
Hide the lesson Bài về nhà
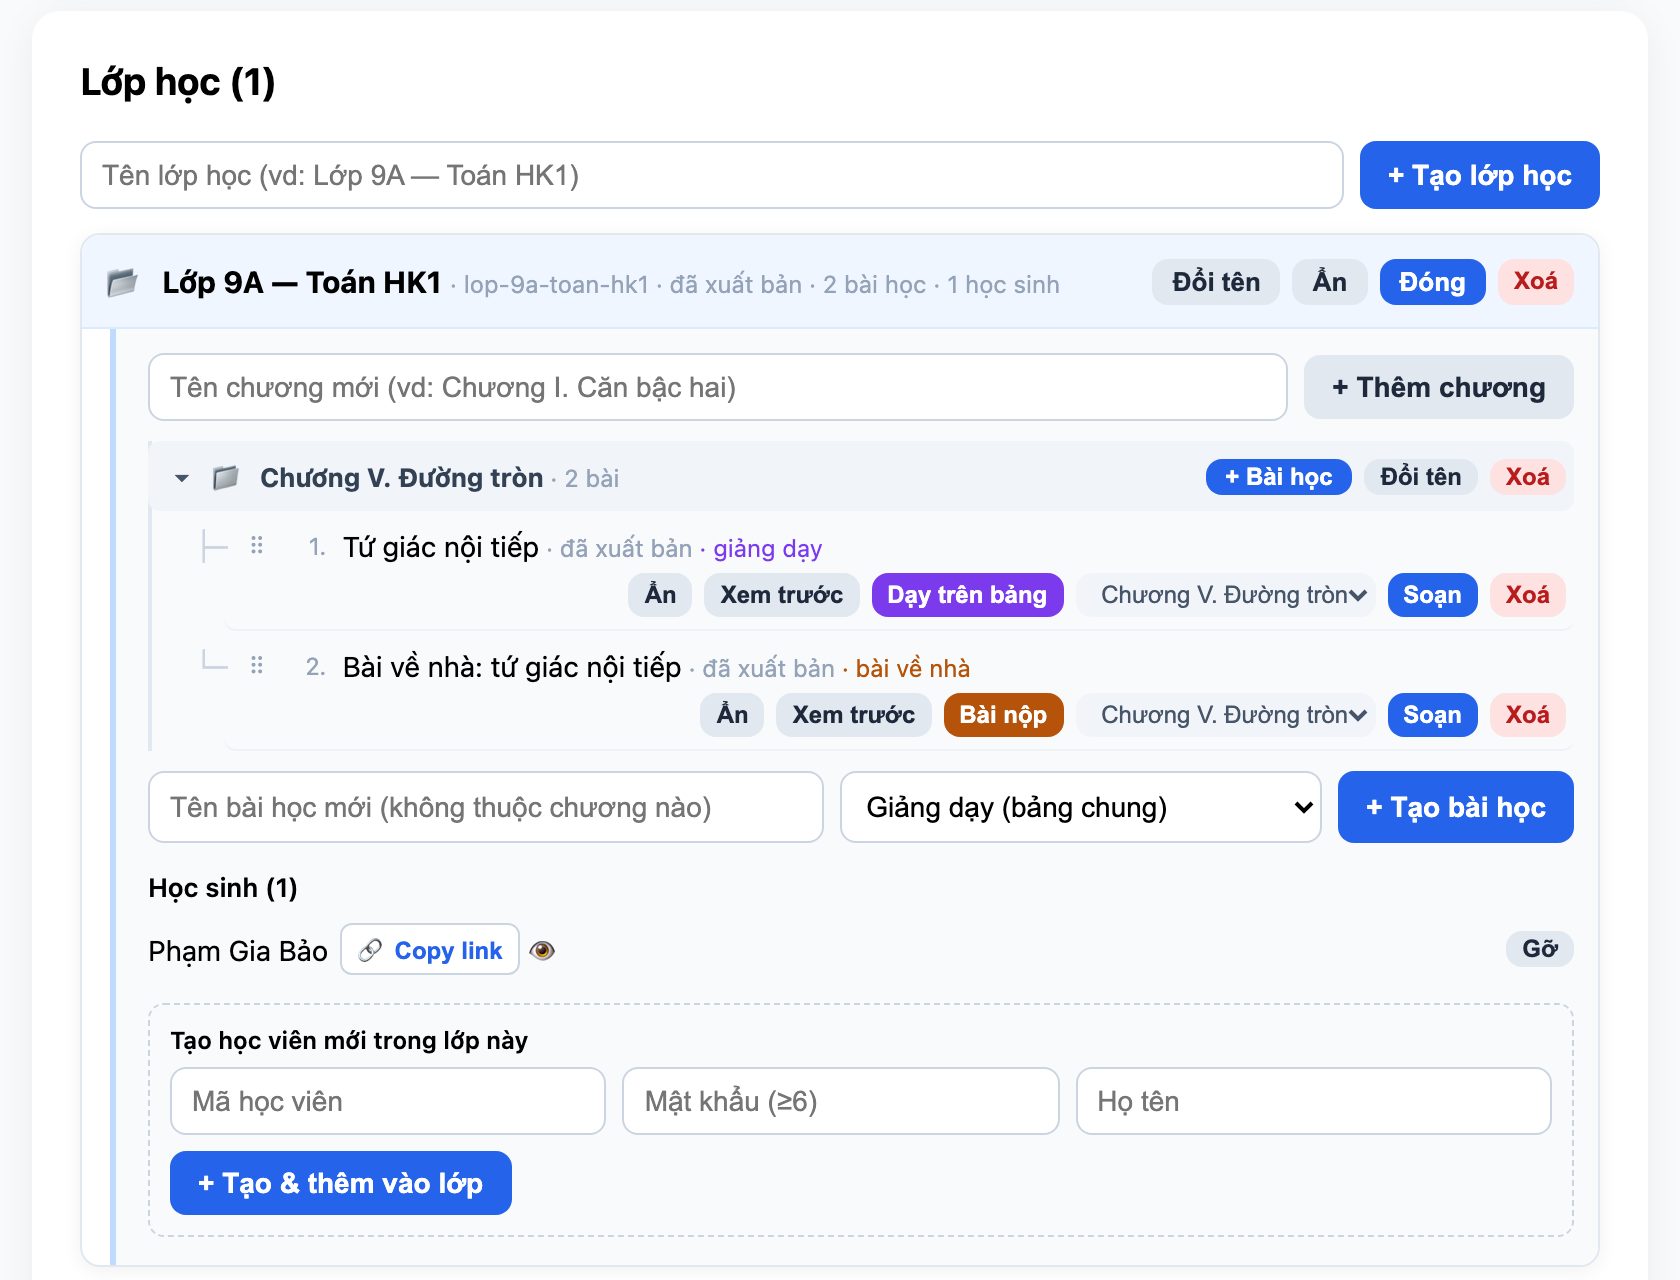(x=732, y=715)
